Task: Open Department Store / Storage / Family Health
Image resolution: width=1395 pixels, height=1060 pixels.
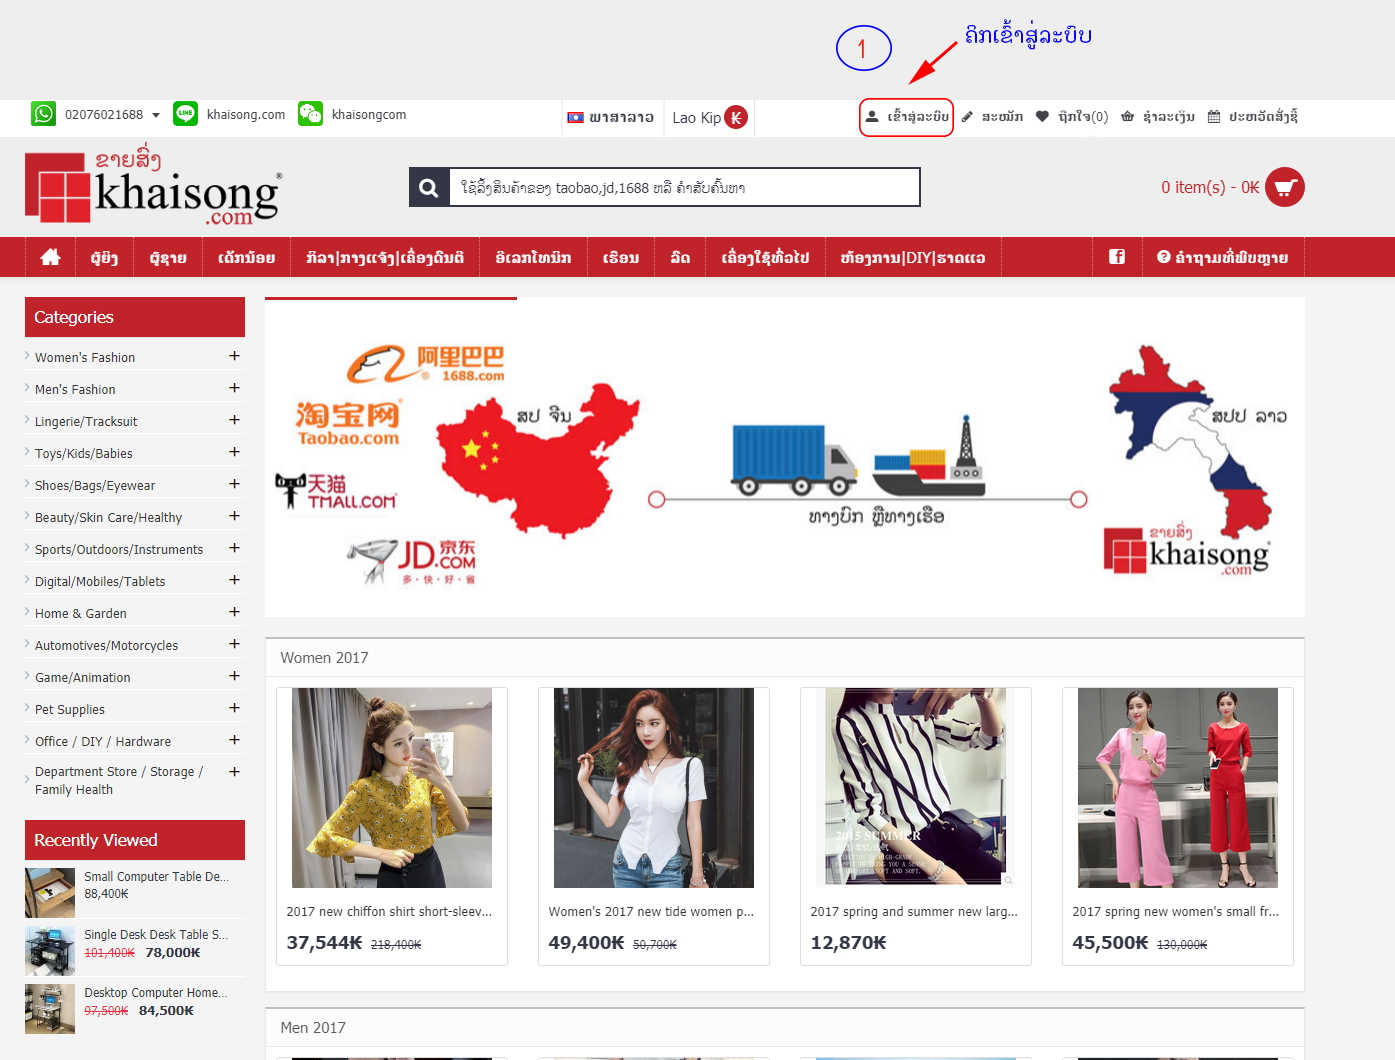Action: pos(119,780)
